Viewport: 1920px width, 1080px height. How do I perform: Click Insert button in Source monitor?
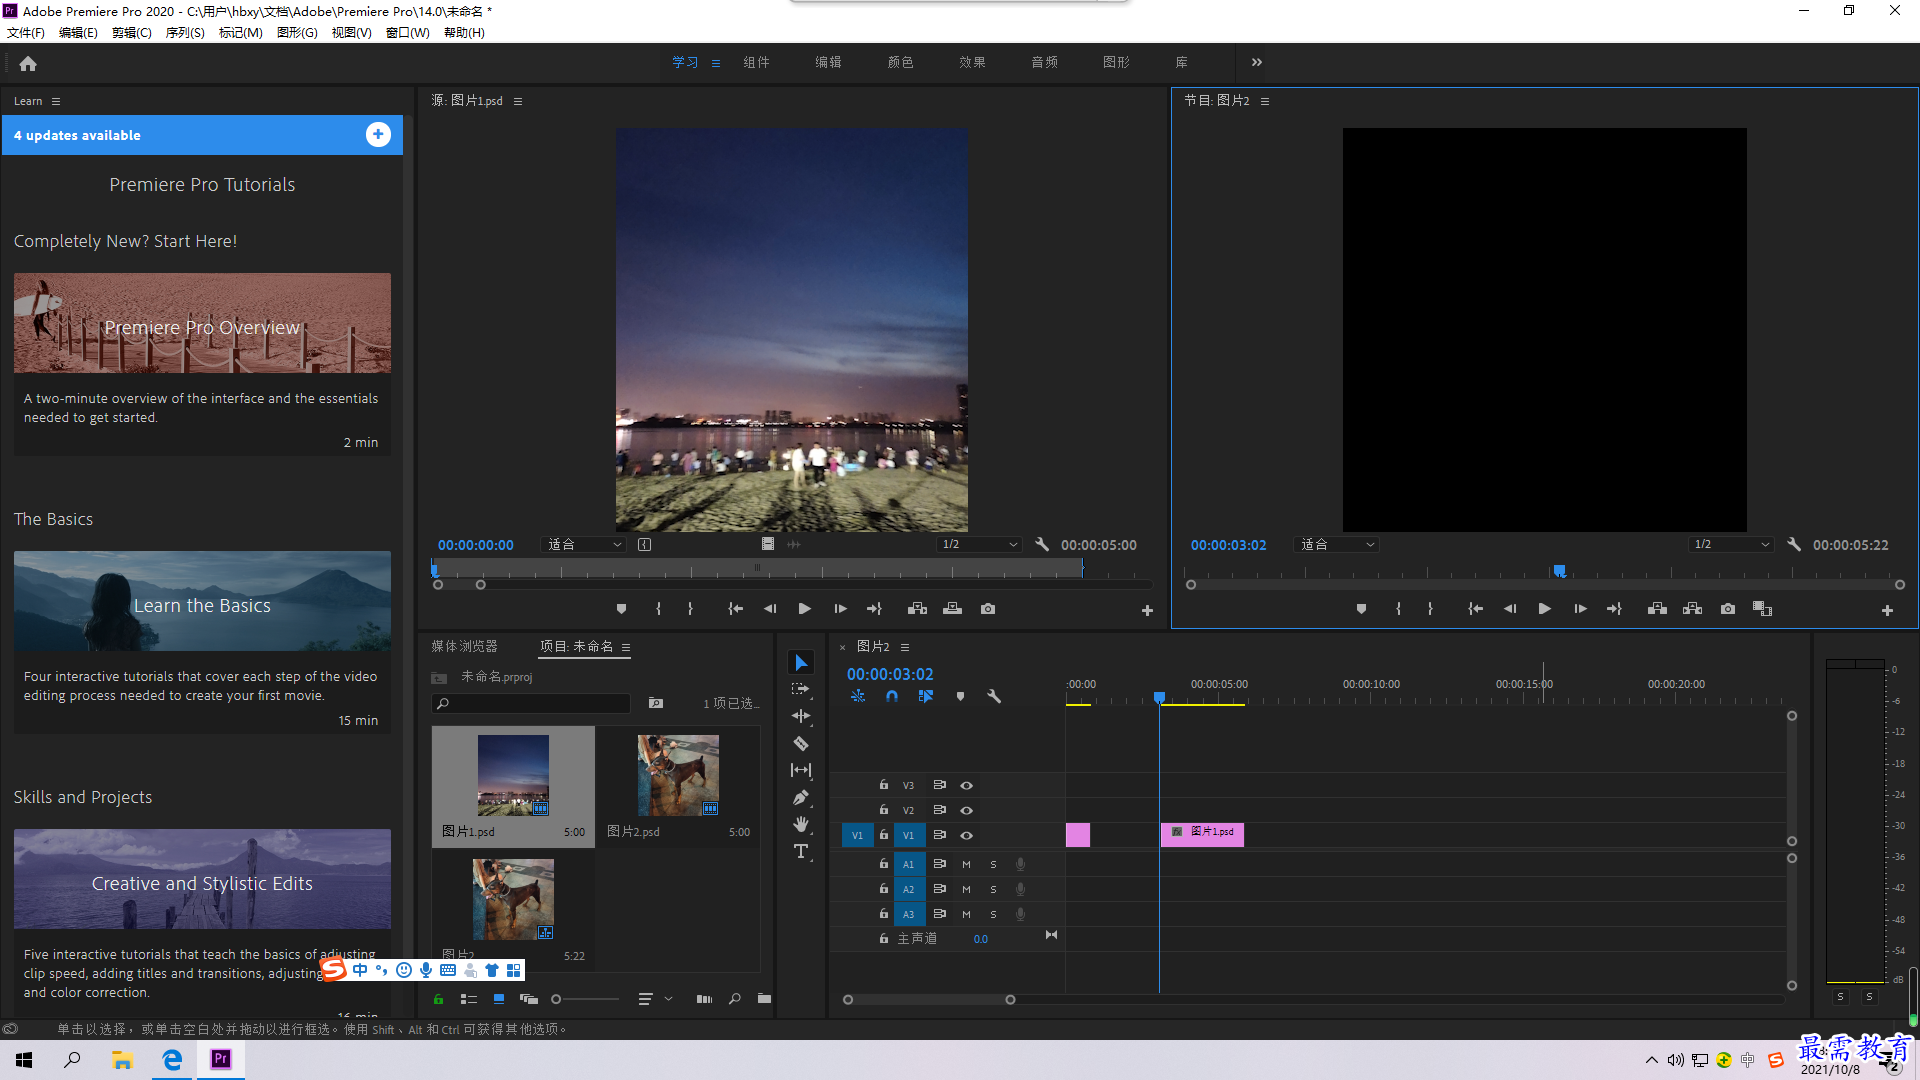pyautogui.click(x=917, y=609)
